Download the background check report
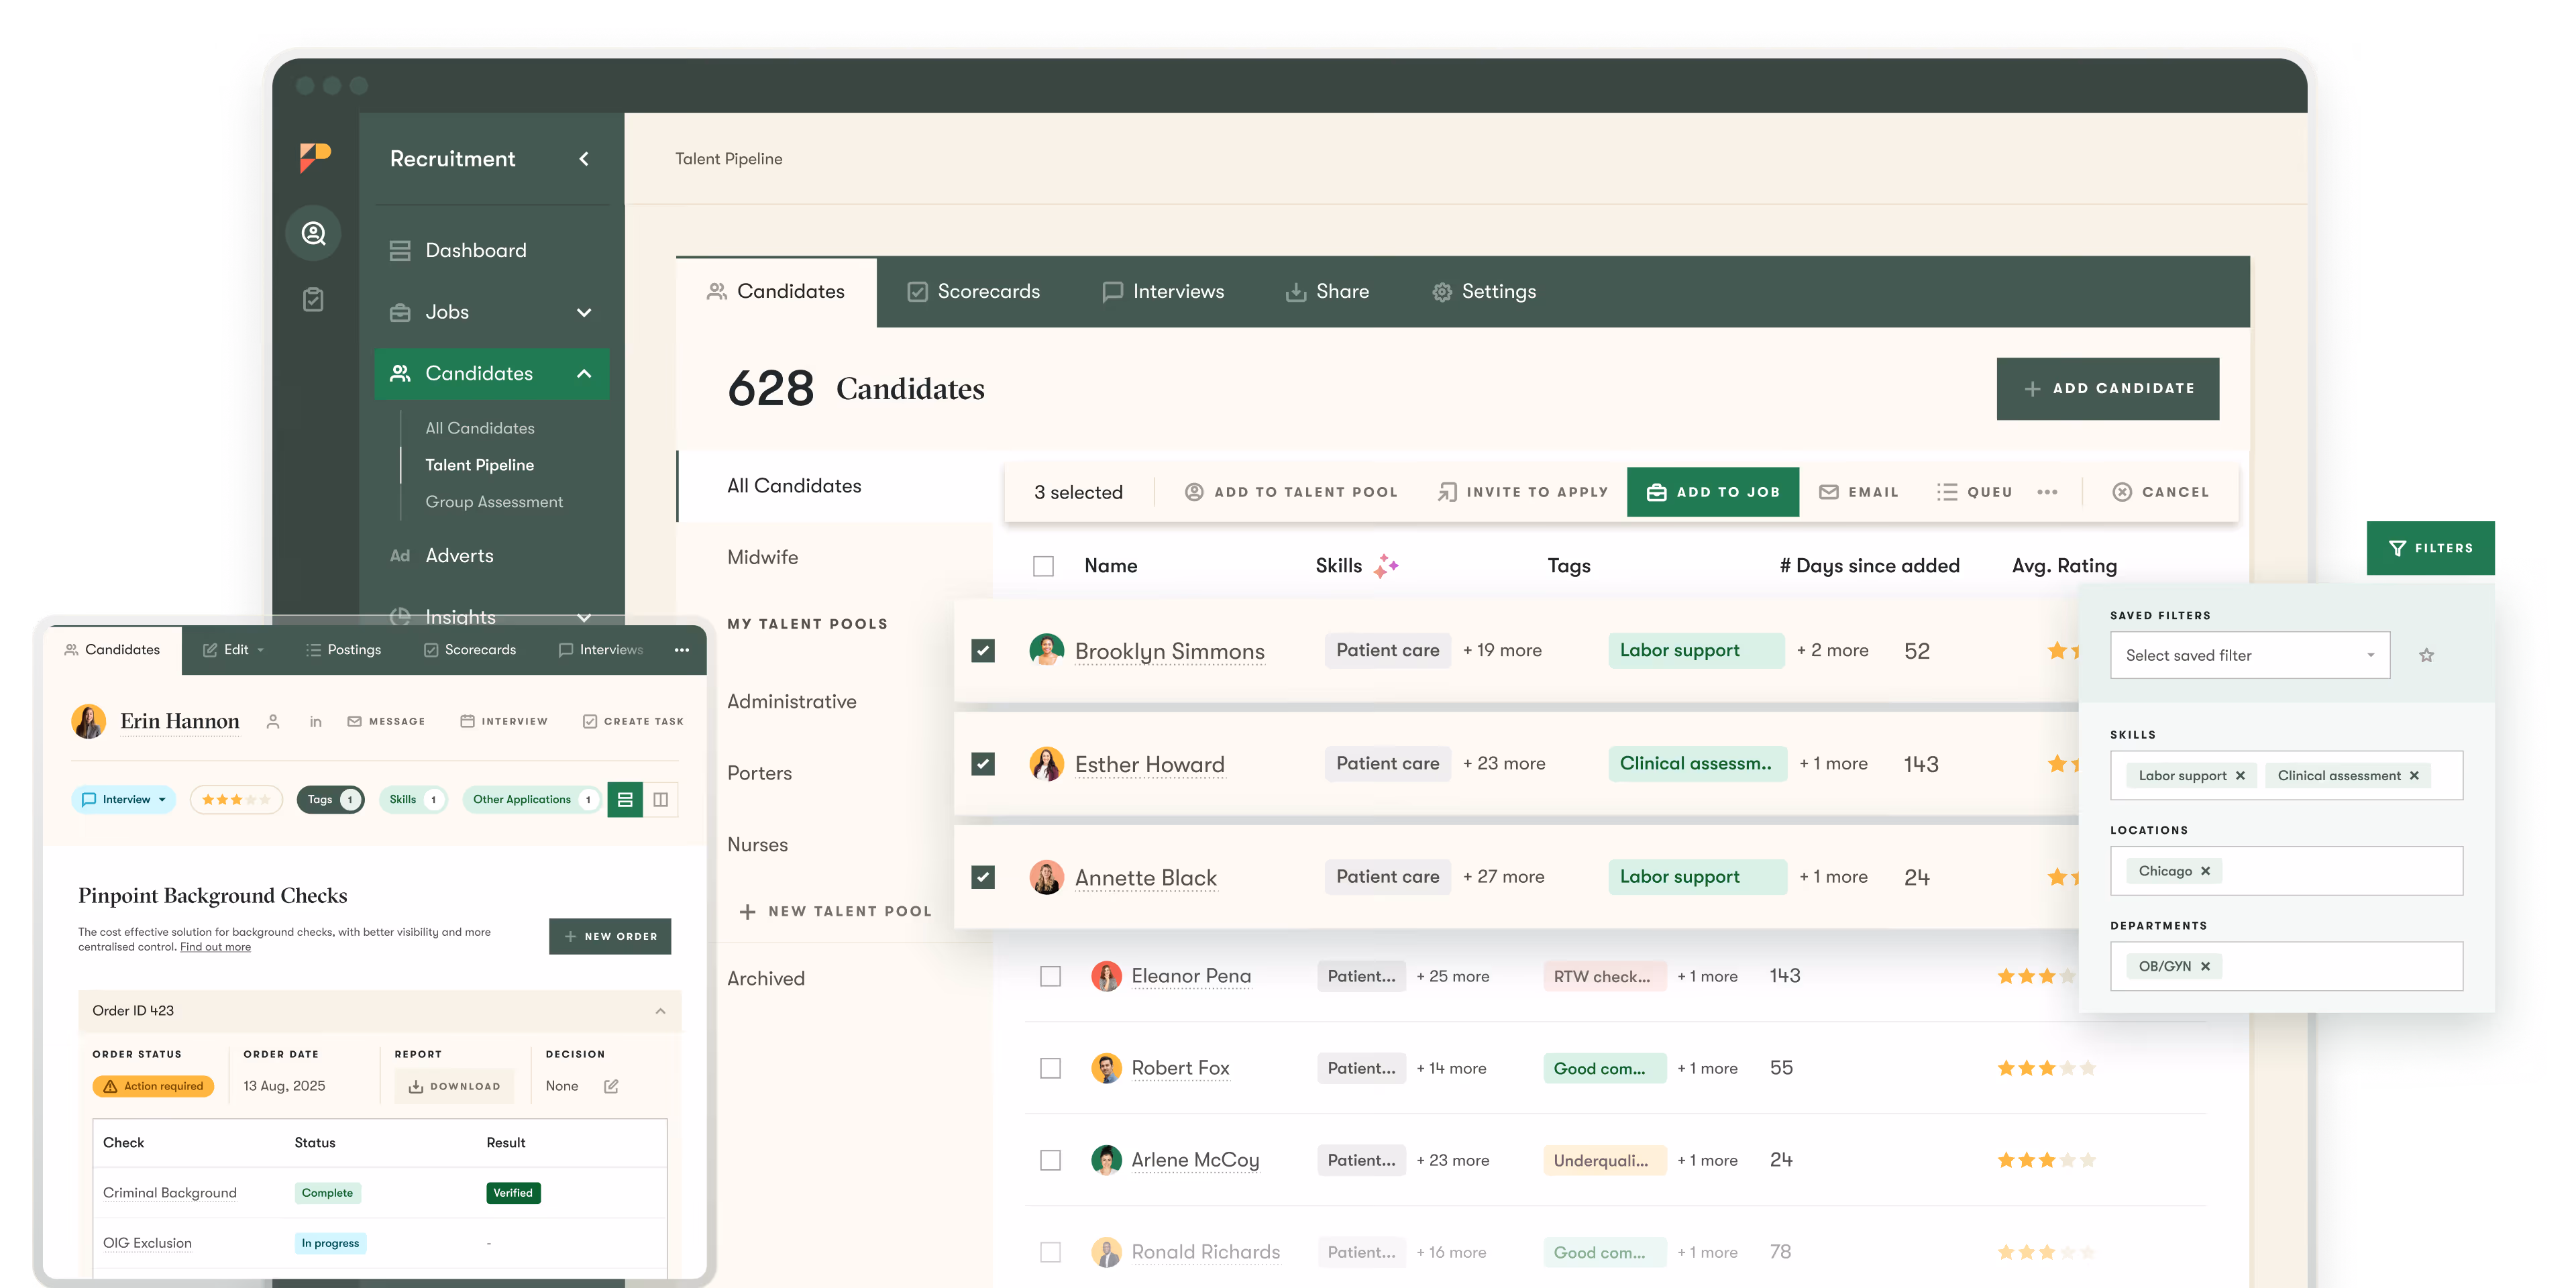 (x=454, y=1087)
